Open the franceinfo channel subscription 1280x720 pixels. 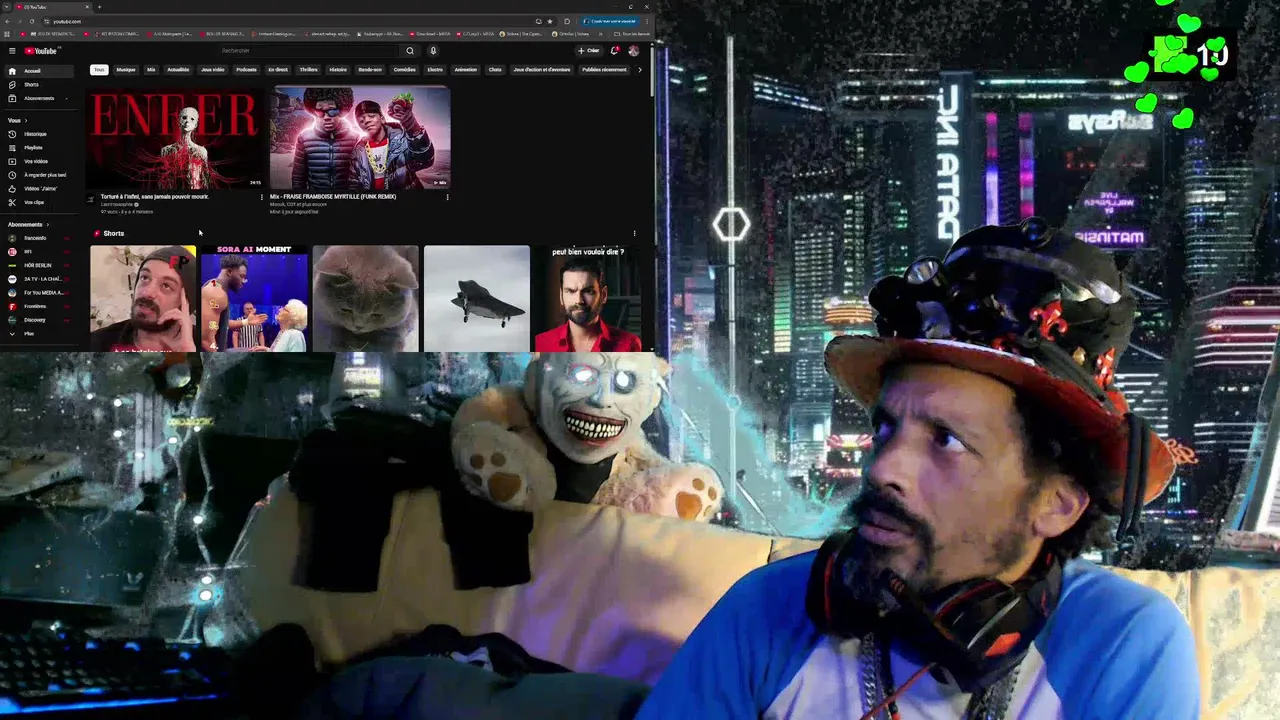pyautogui.click(x=37, y=238)
